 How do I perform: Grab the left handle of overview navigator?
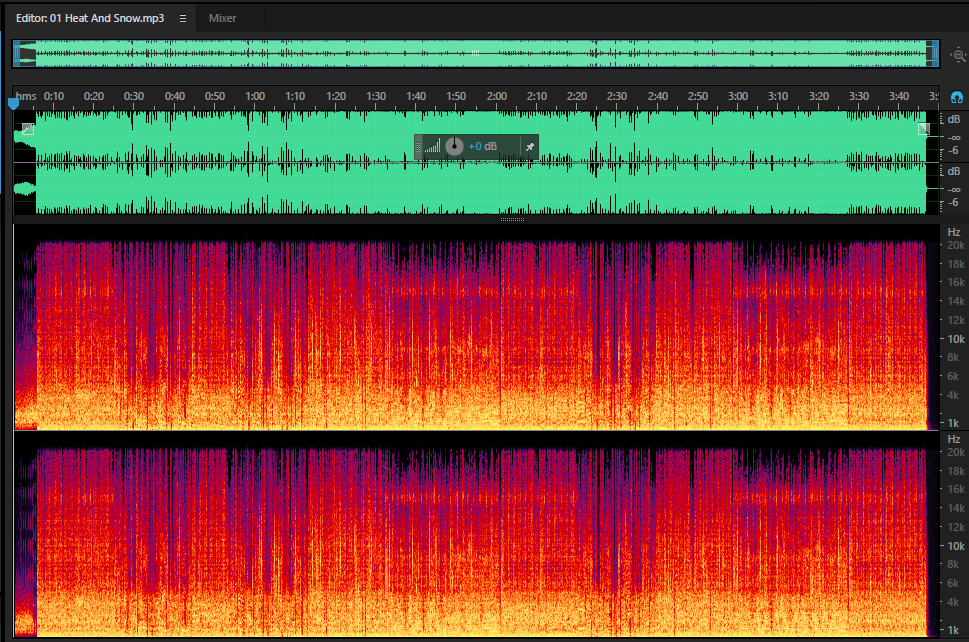tap(17, 54)
